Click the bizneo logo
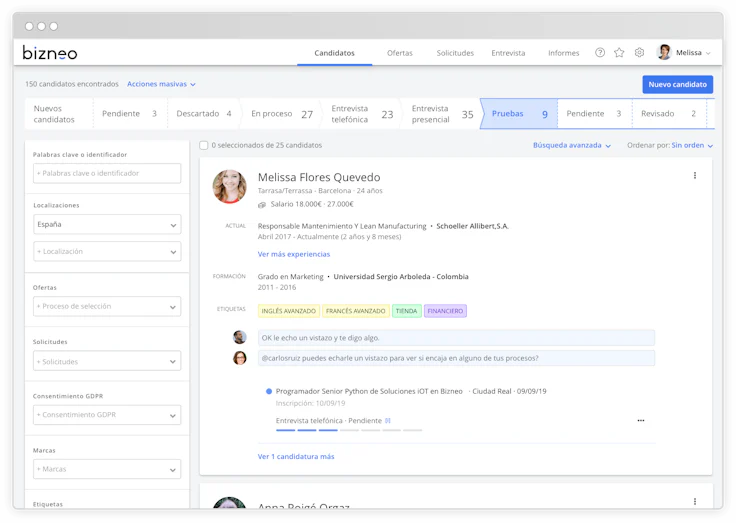The image size is (736, 523). pos(50,53)
